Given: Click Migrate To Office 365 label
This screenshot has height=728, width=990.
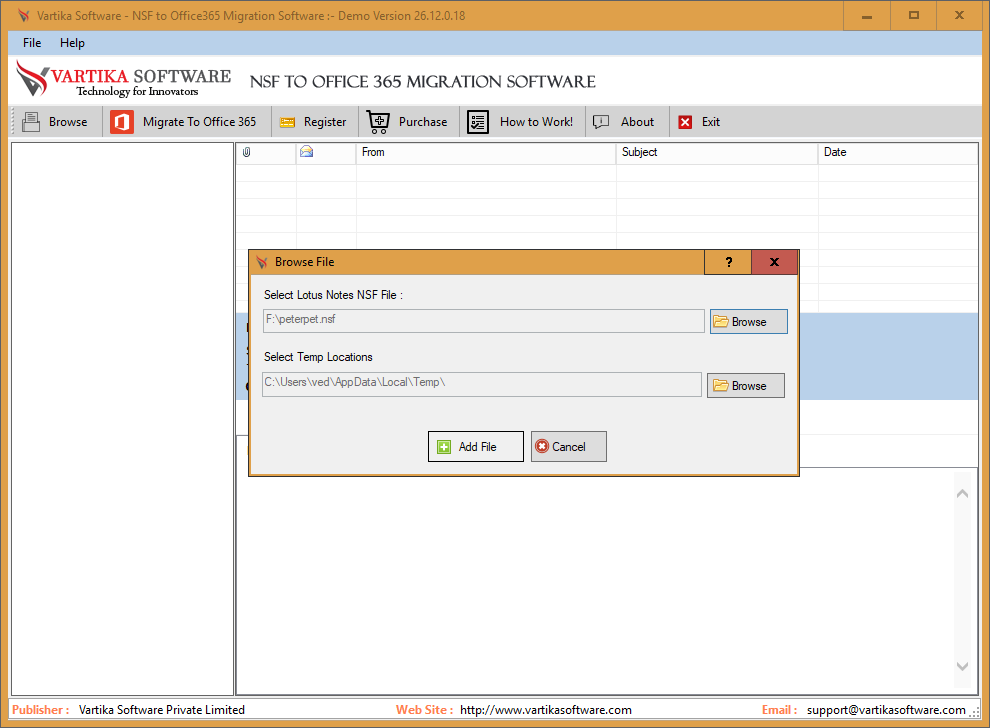Looking at the screenshot, I should click(200, 122).
